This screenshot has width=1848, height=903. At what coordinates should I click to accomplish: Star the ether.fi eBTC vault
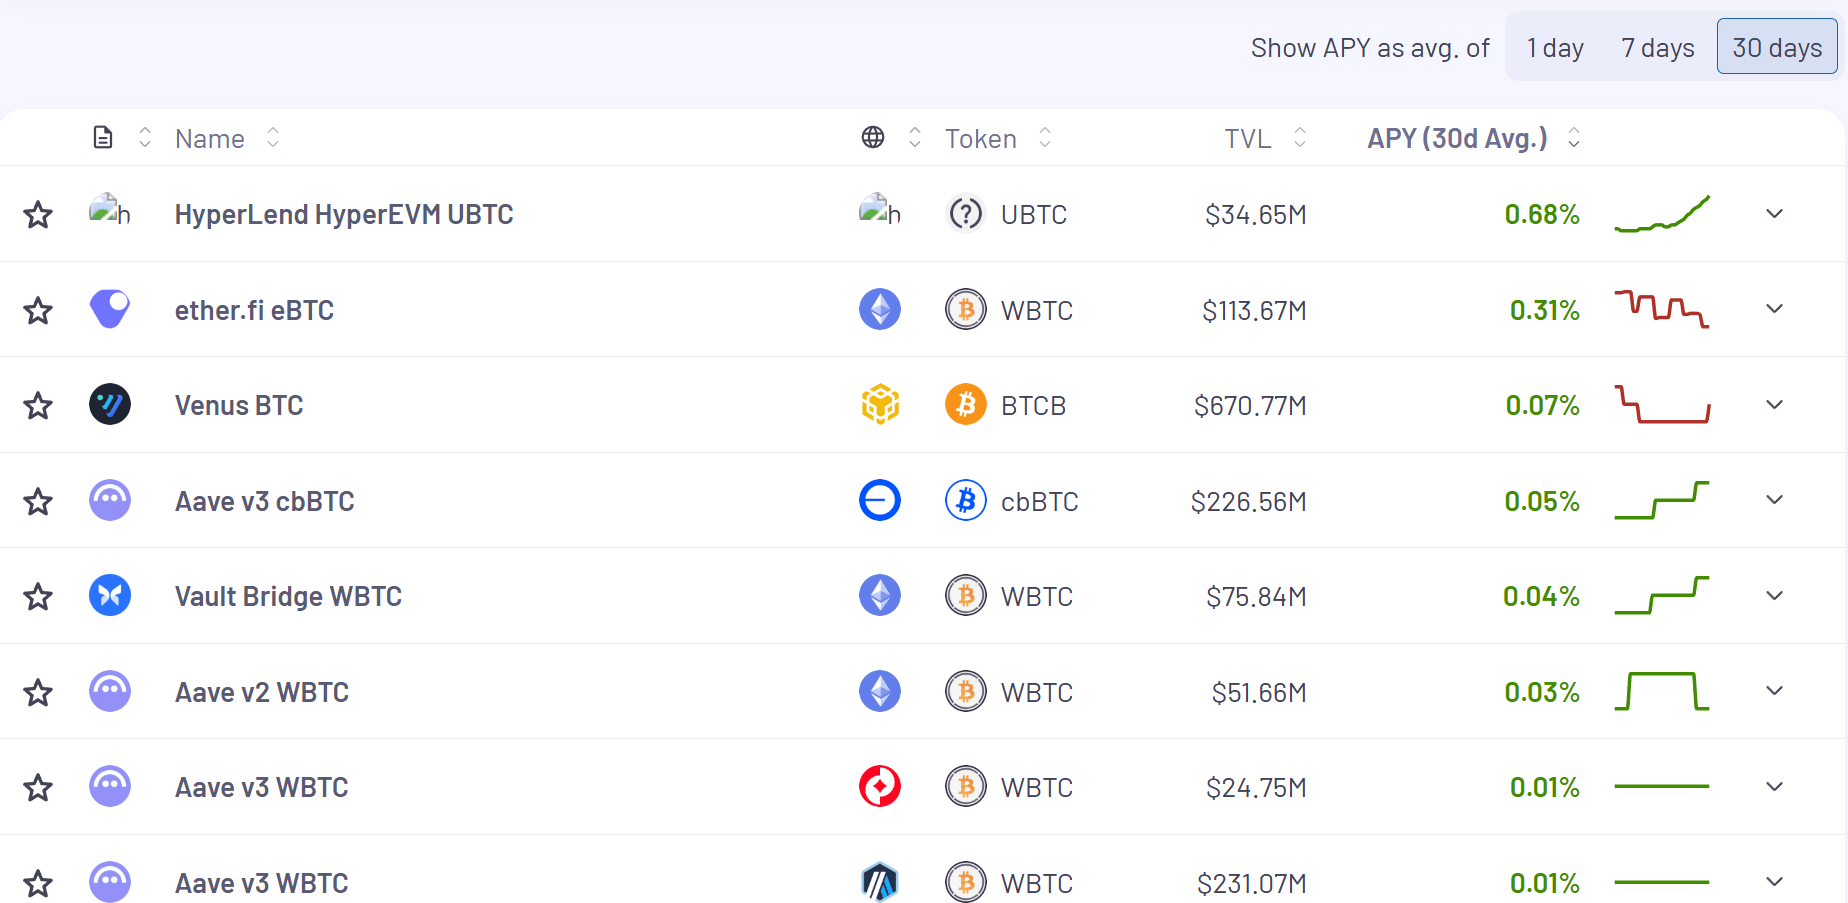click(38, 311)
